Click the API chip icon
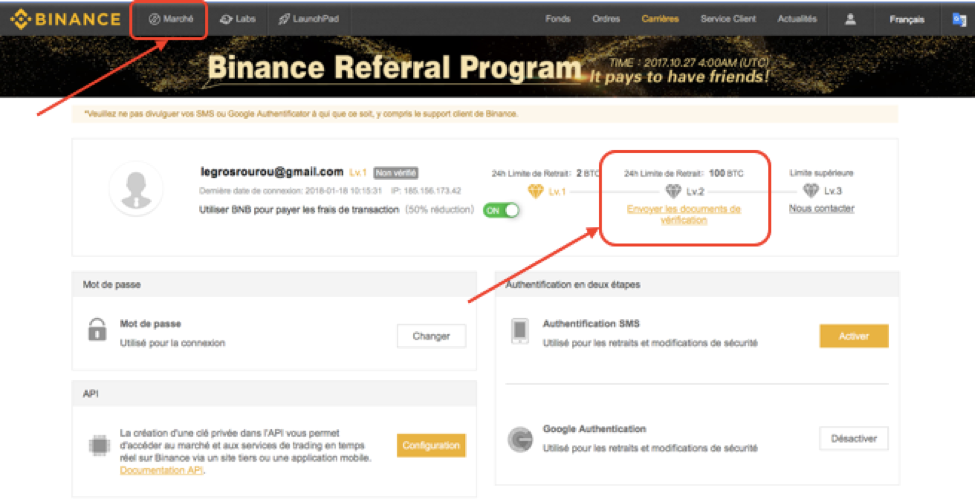 (x=99, y=445)
